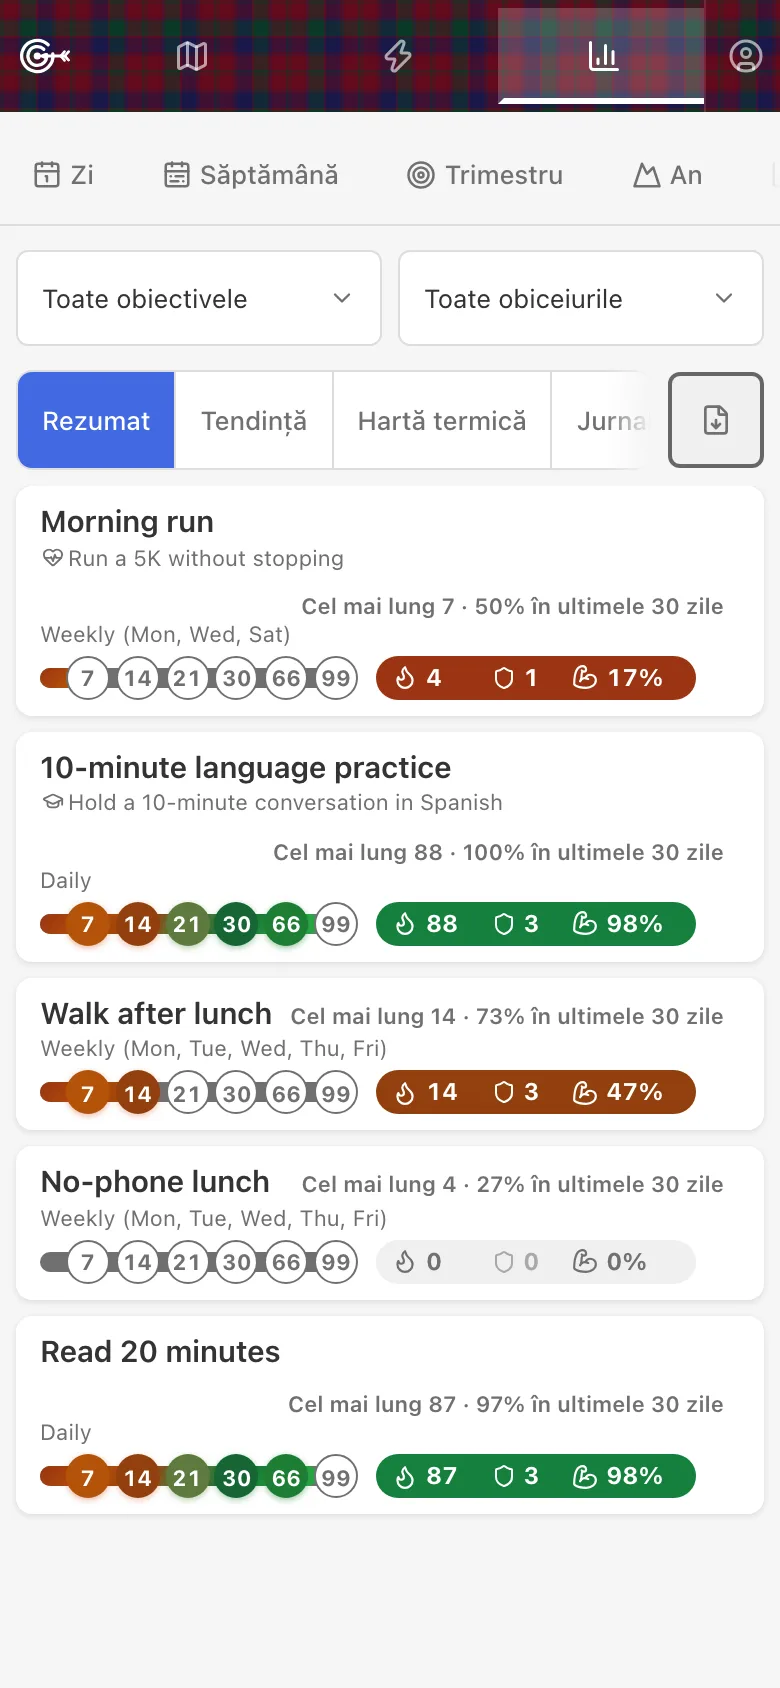Click the export file download icon button
The height and width of the screenshot is (1688, 780).
[x=716, y=420]
